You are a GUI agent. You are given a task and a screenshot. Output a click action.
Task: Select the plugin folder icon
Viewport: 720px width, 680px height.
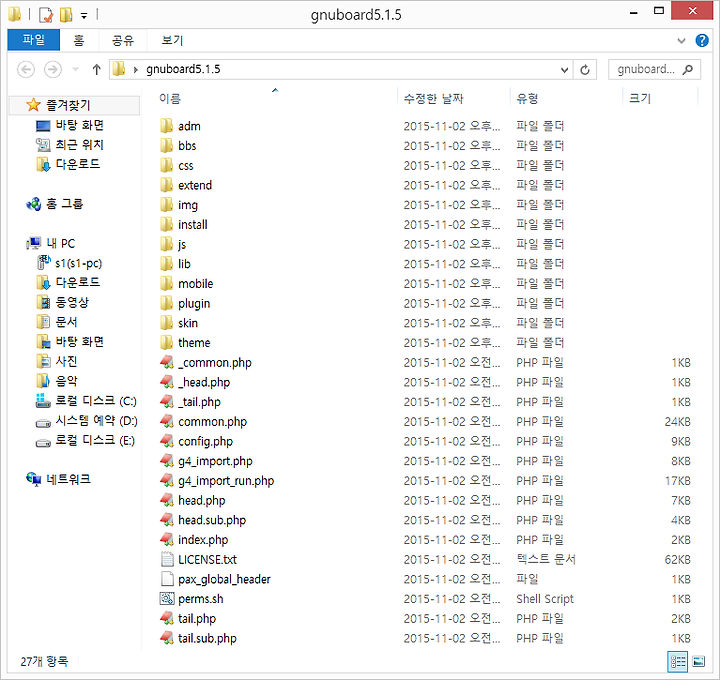coord(166,303)
